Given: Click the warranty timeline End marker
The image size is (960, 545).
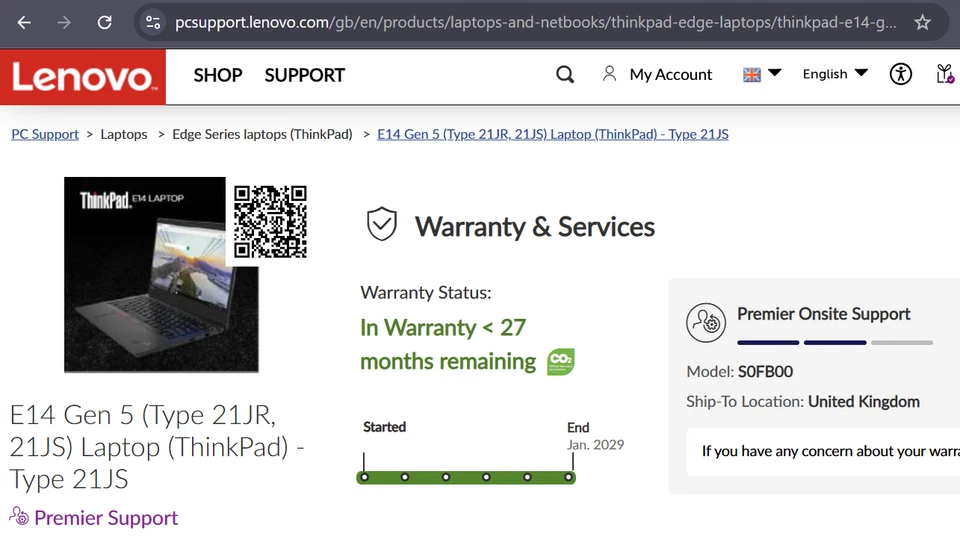Looking at the screenshot, I should point(569,477).
